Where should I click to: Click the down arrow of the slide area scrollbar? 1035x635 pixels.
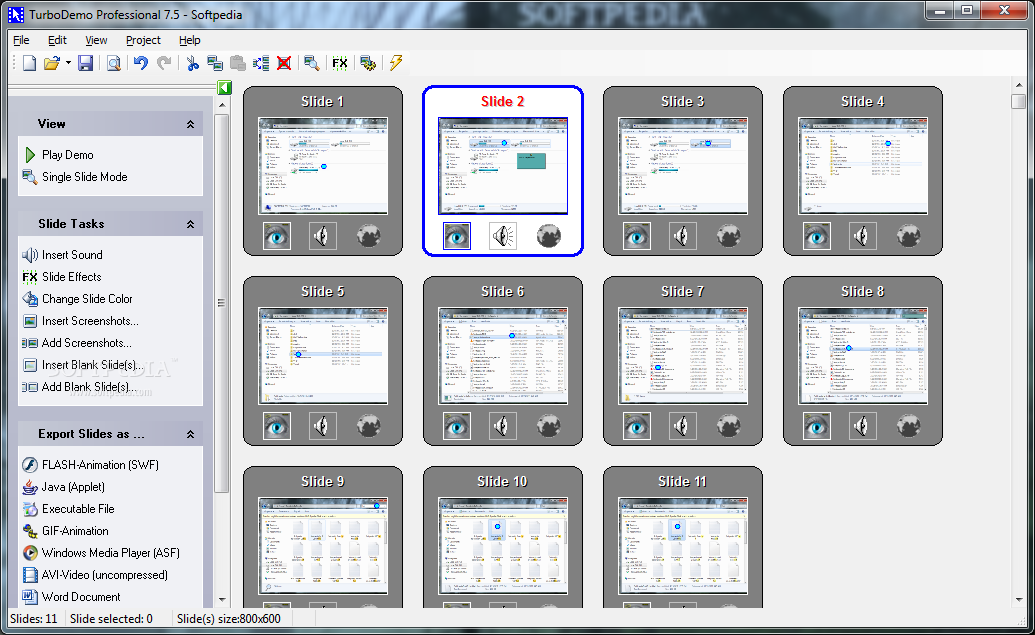[1018, 599]
